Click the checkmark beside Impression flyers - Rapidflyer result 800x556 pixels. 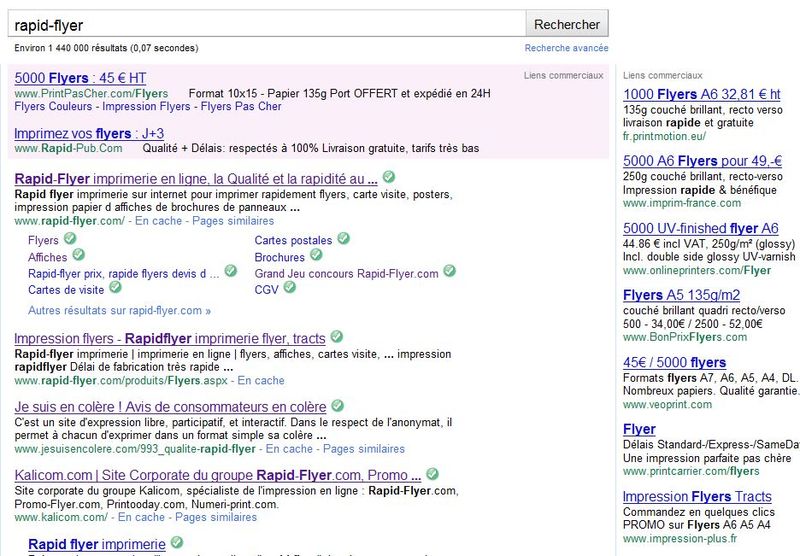(336, 337)
